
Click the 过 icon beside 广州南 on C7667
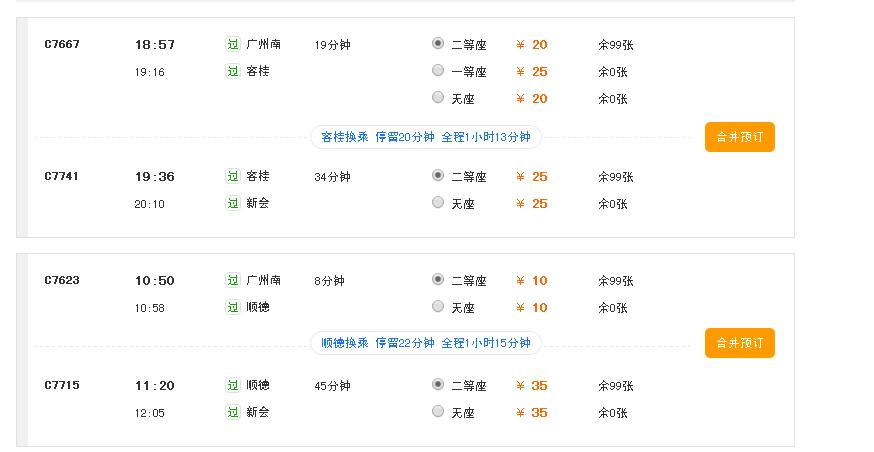(x=233, y=44)
